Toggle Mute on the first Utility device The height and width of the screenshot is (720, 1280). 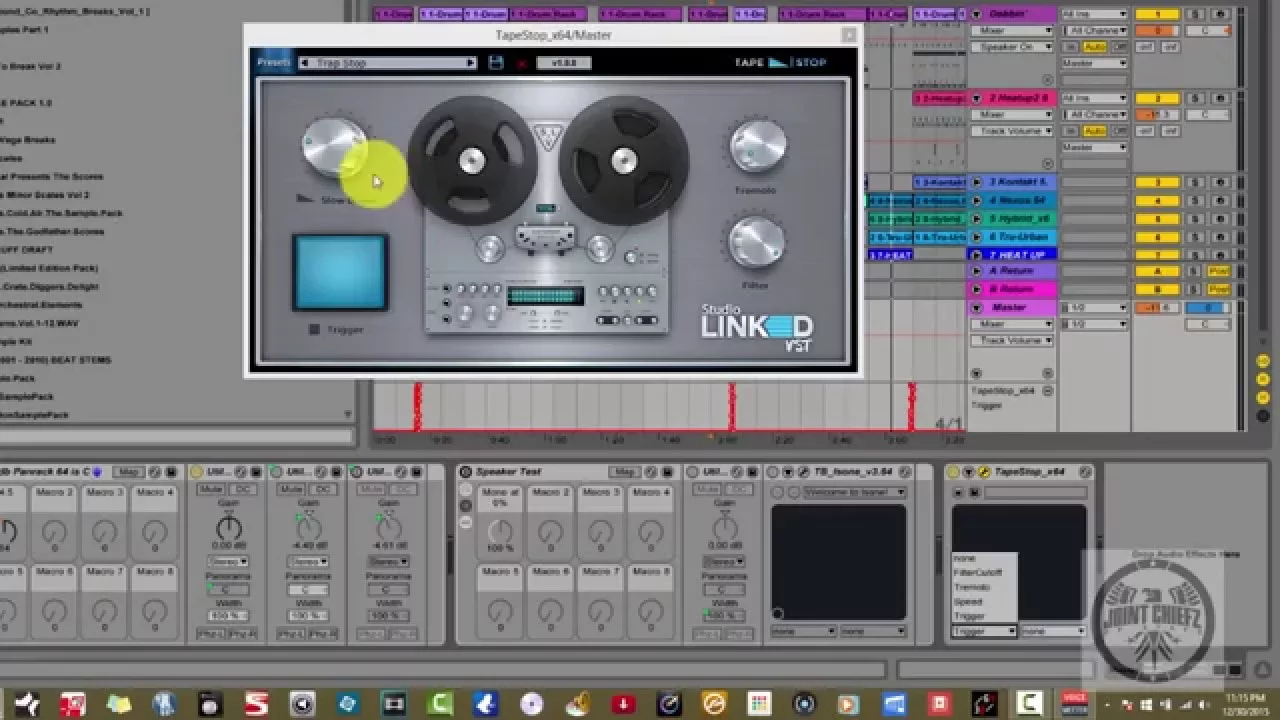(x=211, y=489)
